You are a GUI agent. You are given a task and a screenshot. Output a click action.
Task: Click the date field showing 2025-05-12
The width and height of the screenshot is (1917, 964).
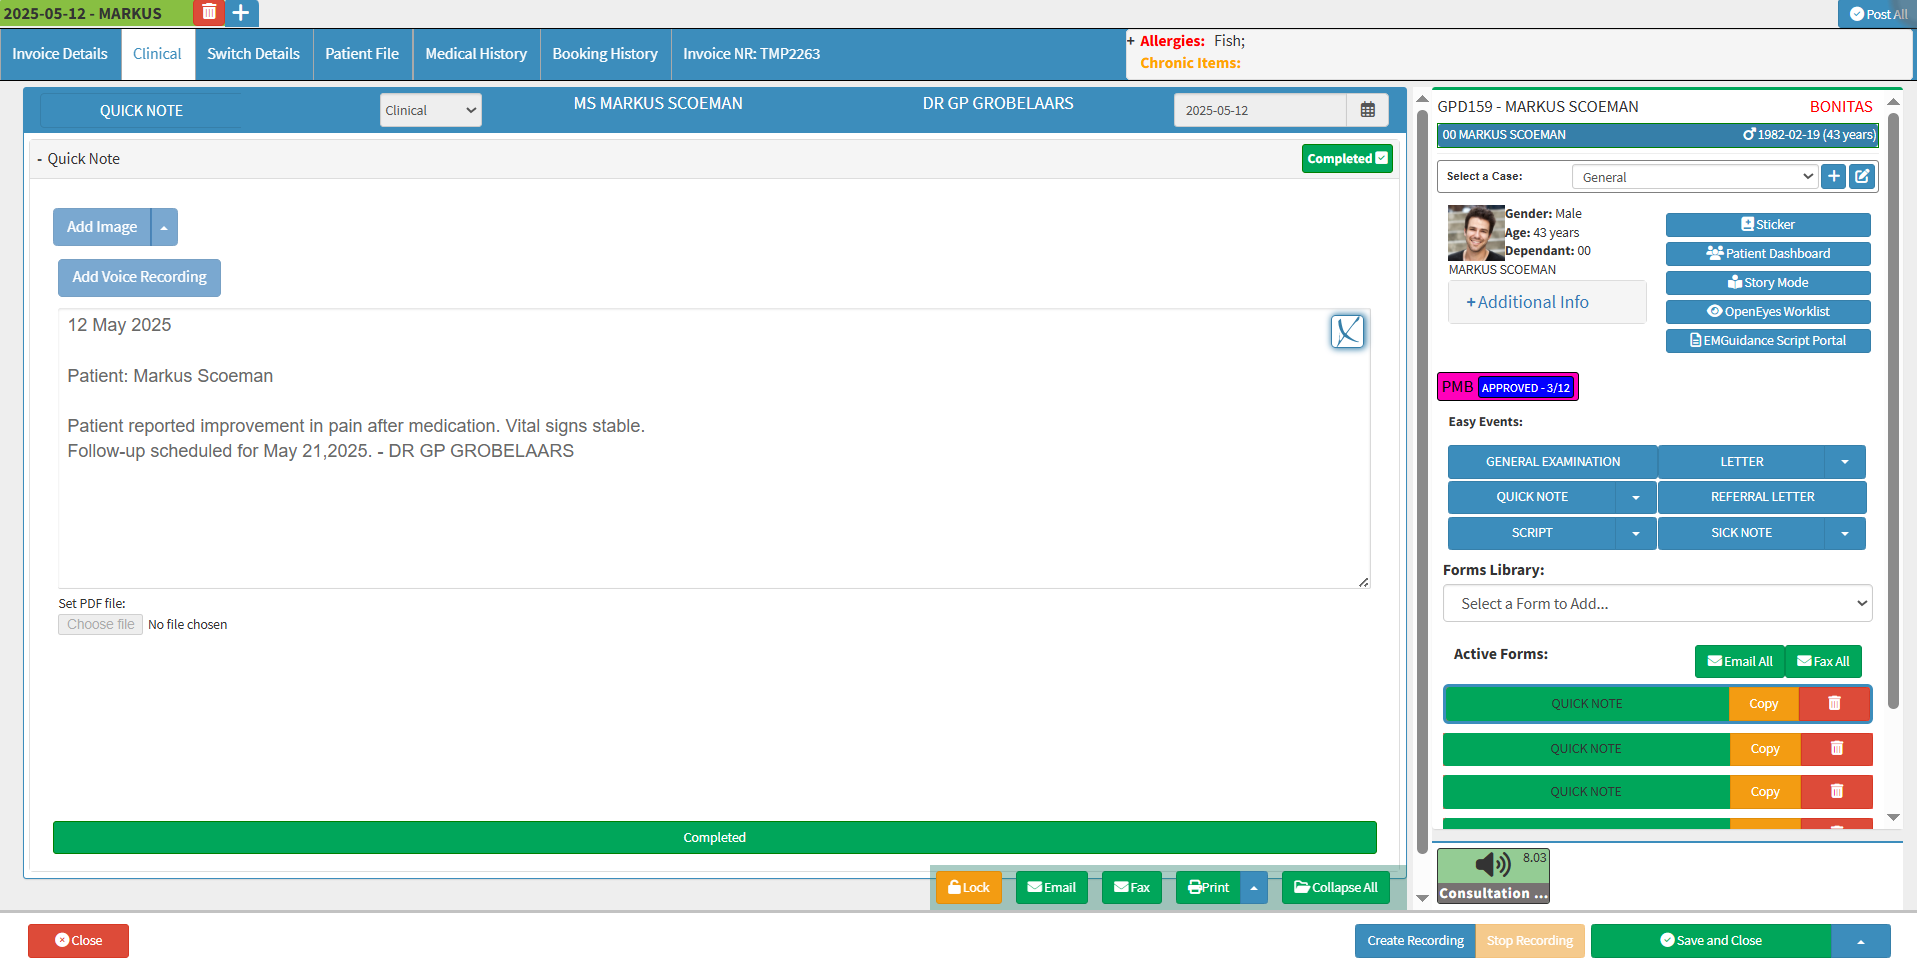tap(1260, 110)
